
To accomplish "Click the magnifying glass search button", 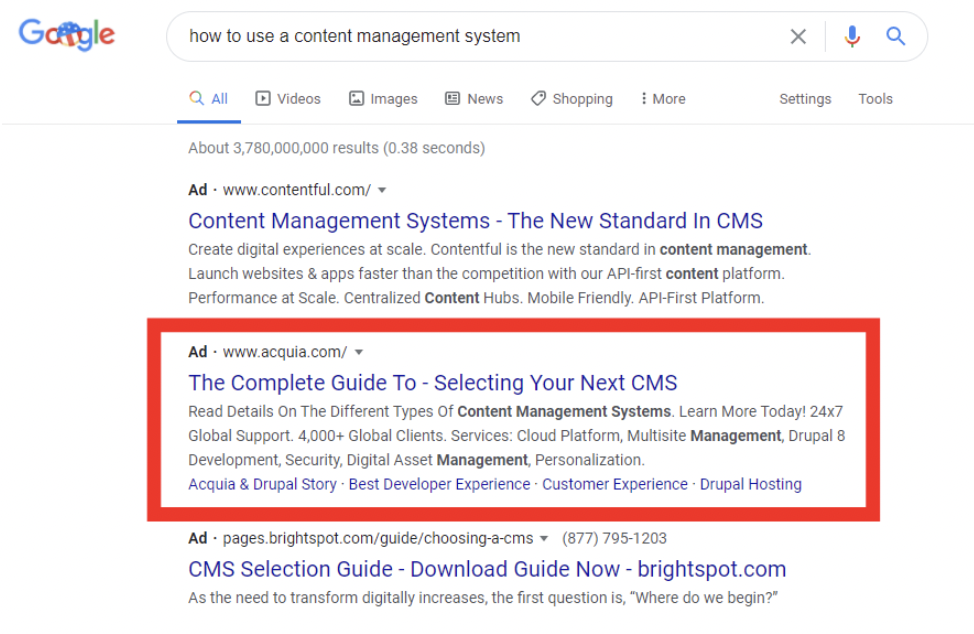I will pyautogui.click(x=896, y=37).
